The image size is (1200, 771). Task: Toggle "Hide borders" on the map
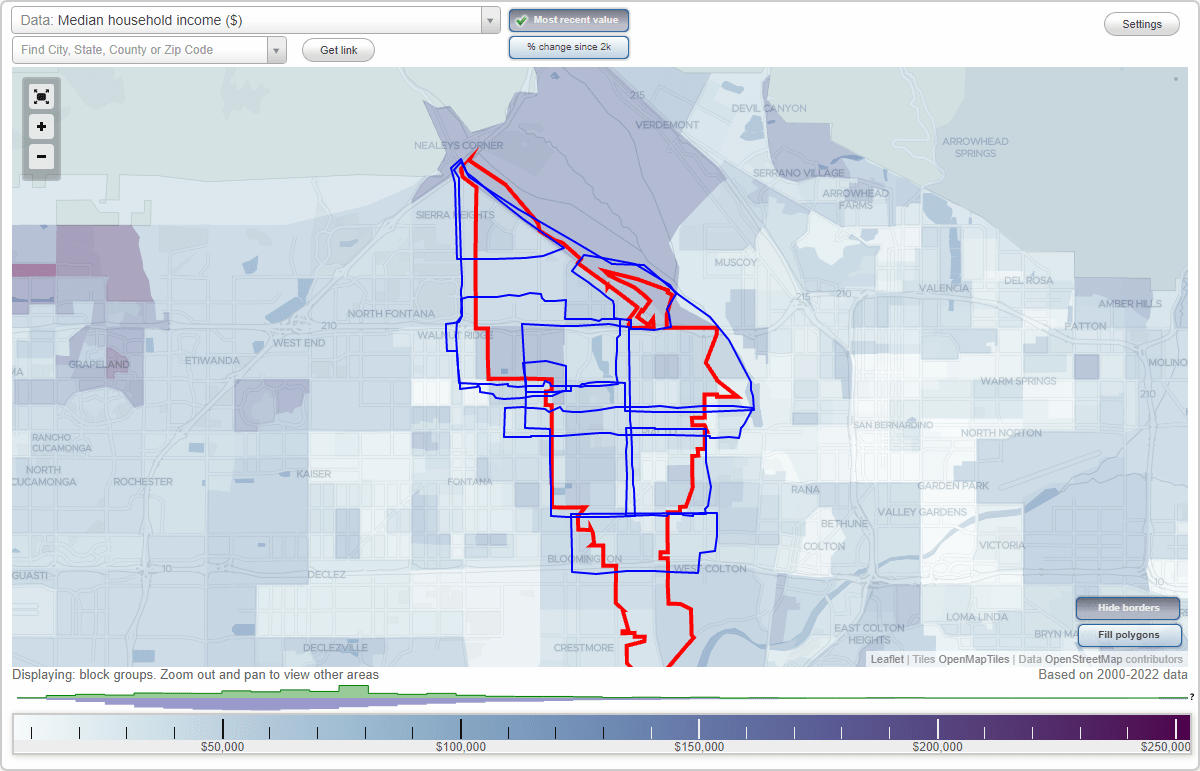pos(1128,608)
